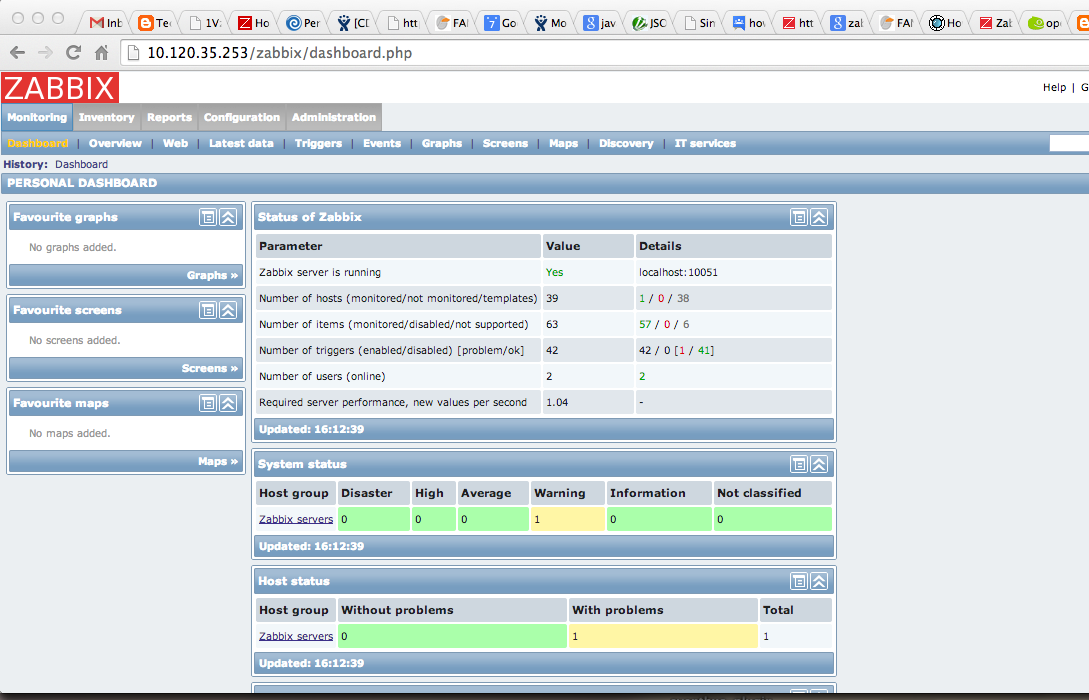
Task: Open the Status of Zabbix widget menu icon
Action: click(x=799, y=217)
